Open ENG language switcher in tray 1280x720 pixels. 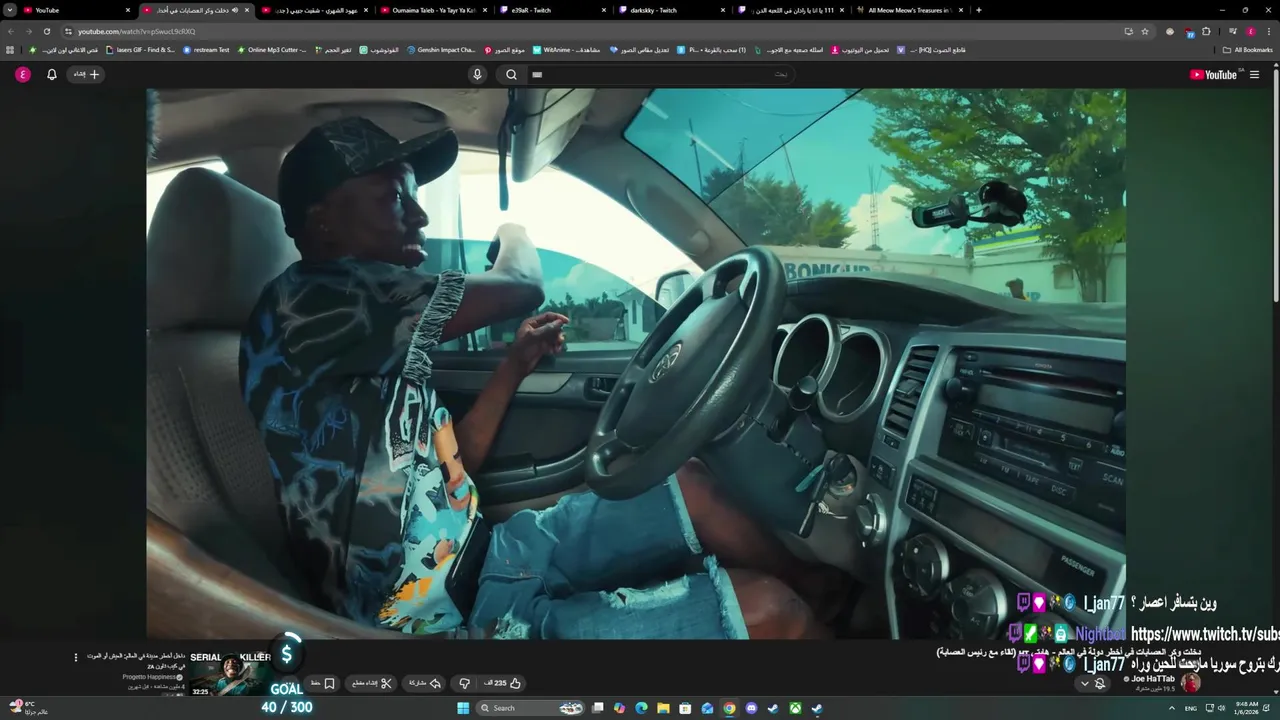click(x=1191, y=708)
